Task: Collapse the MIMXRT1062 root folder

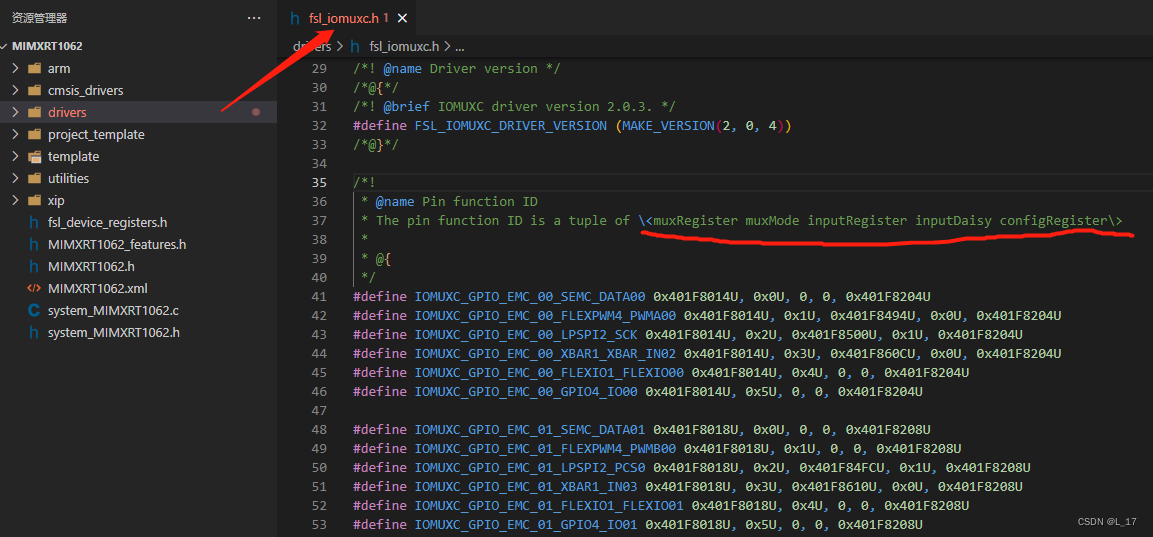Action: click(x=5, y=46)
